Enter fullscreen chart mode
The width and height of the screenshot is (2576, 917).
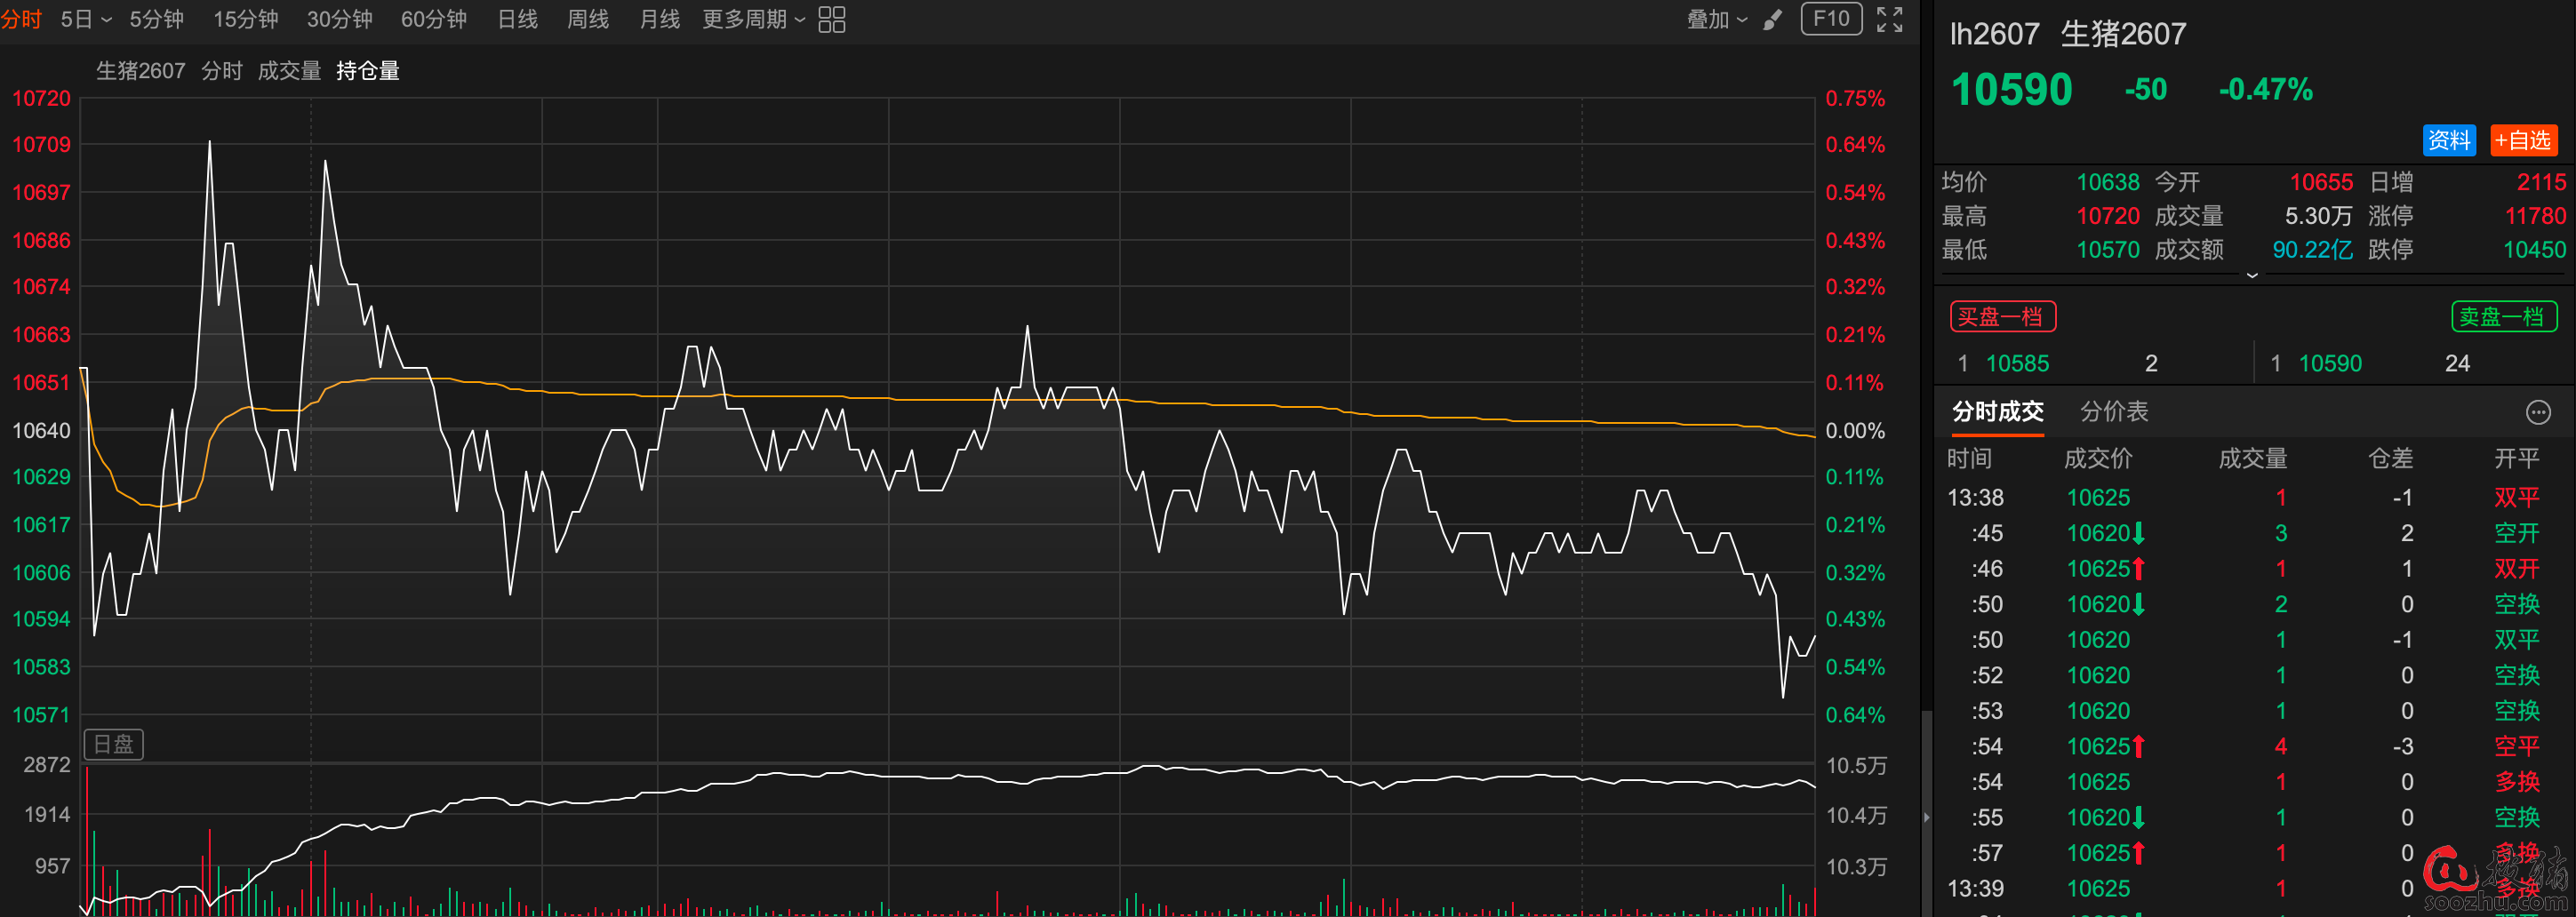[x=1889, y=20]
